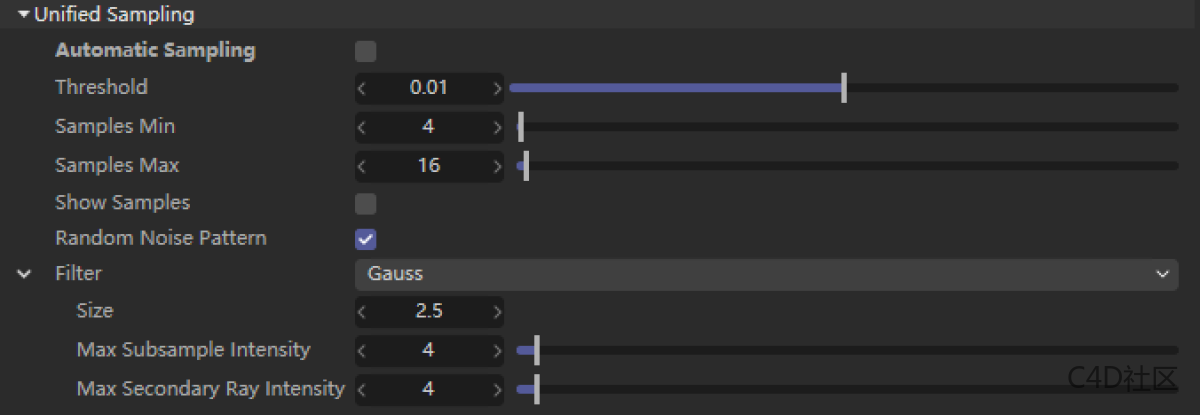Collapse the Filter sub-options chevron
The height and width of the screenshot is (415, 1200).
tap(24, 274)
